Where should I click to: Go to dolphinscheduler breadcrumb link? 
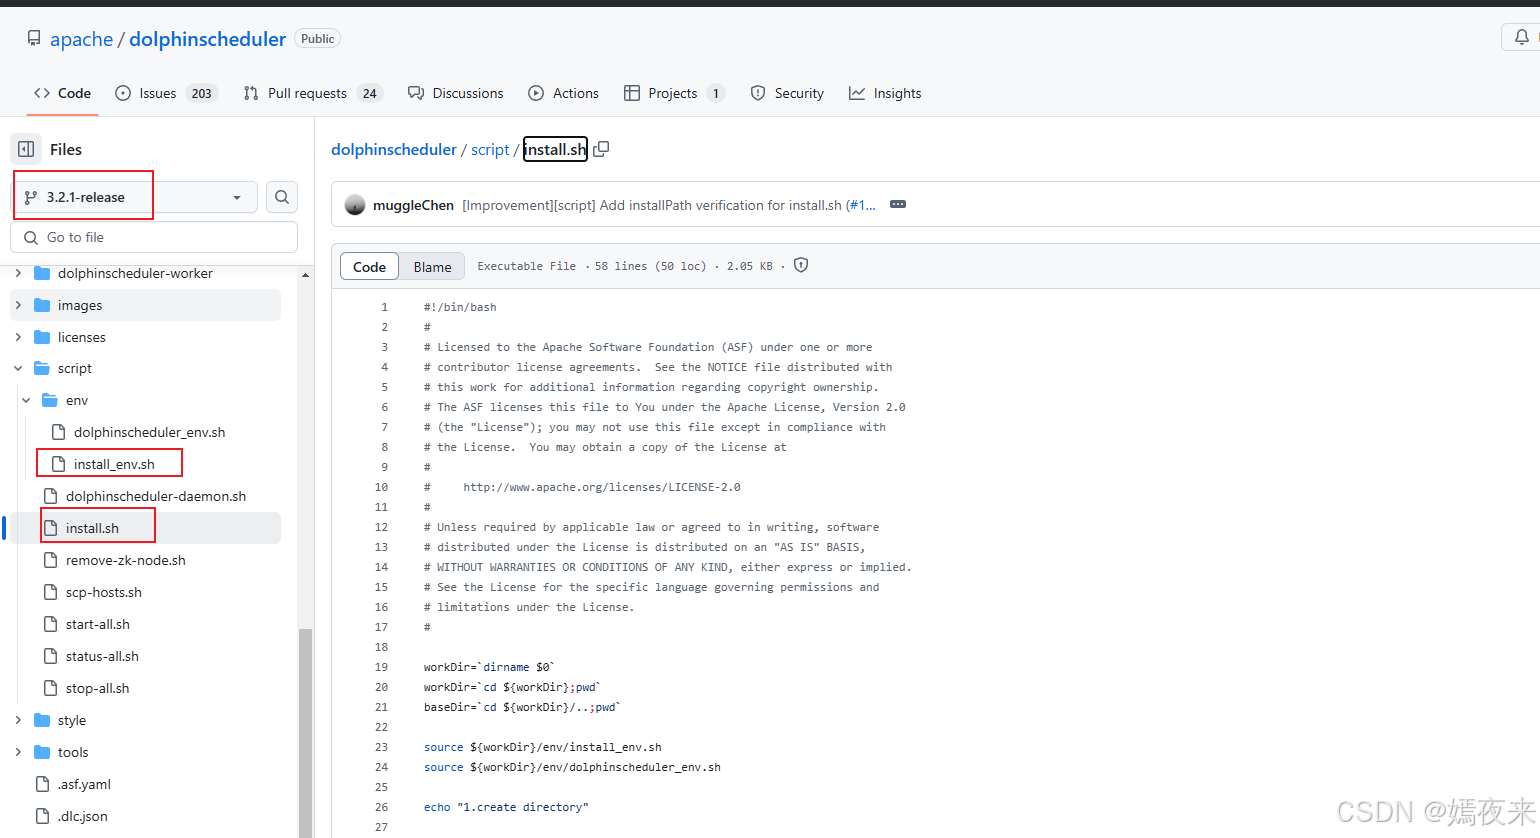coord(394,149)
